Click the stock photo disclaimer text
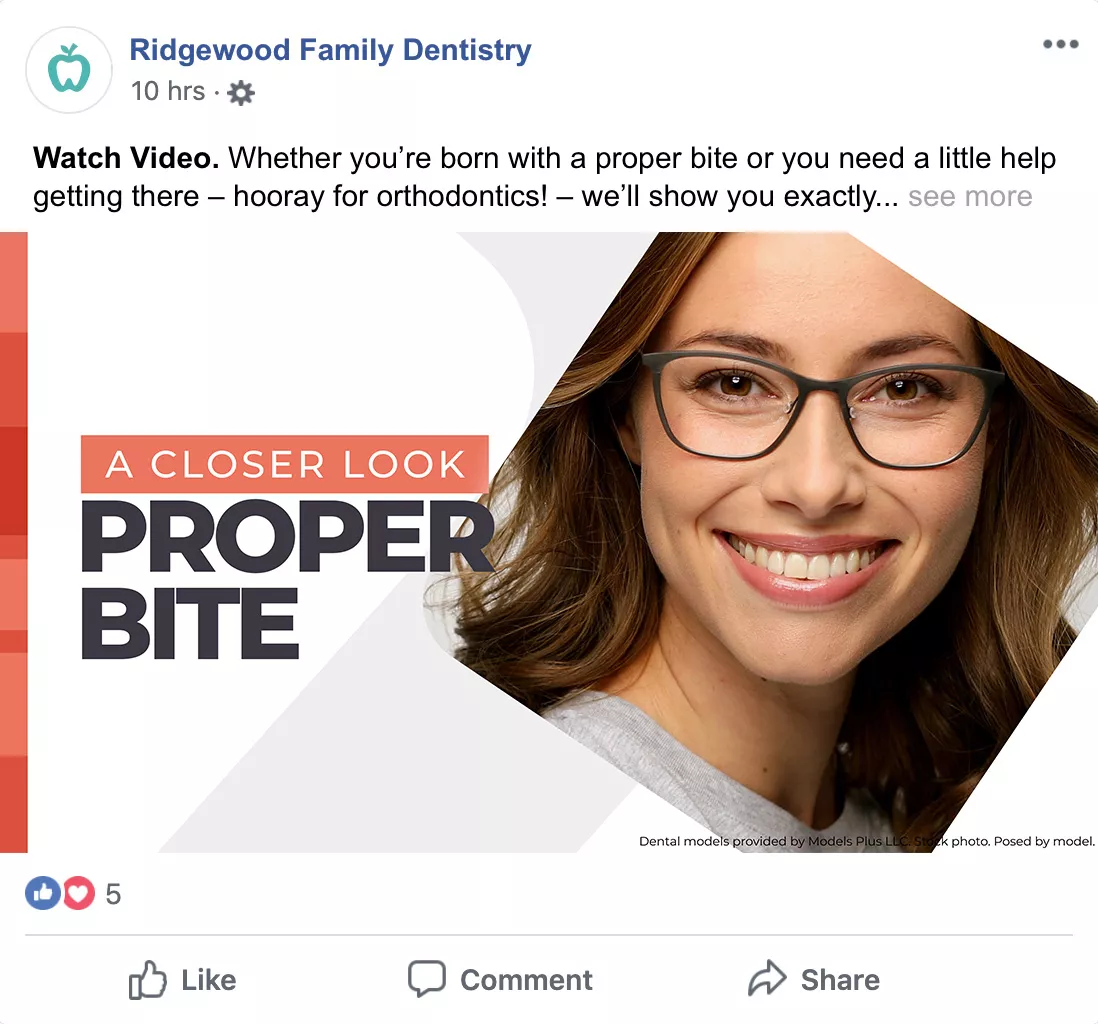The image size is (1098, 1024). (865, 841)
